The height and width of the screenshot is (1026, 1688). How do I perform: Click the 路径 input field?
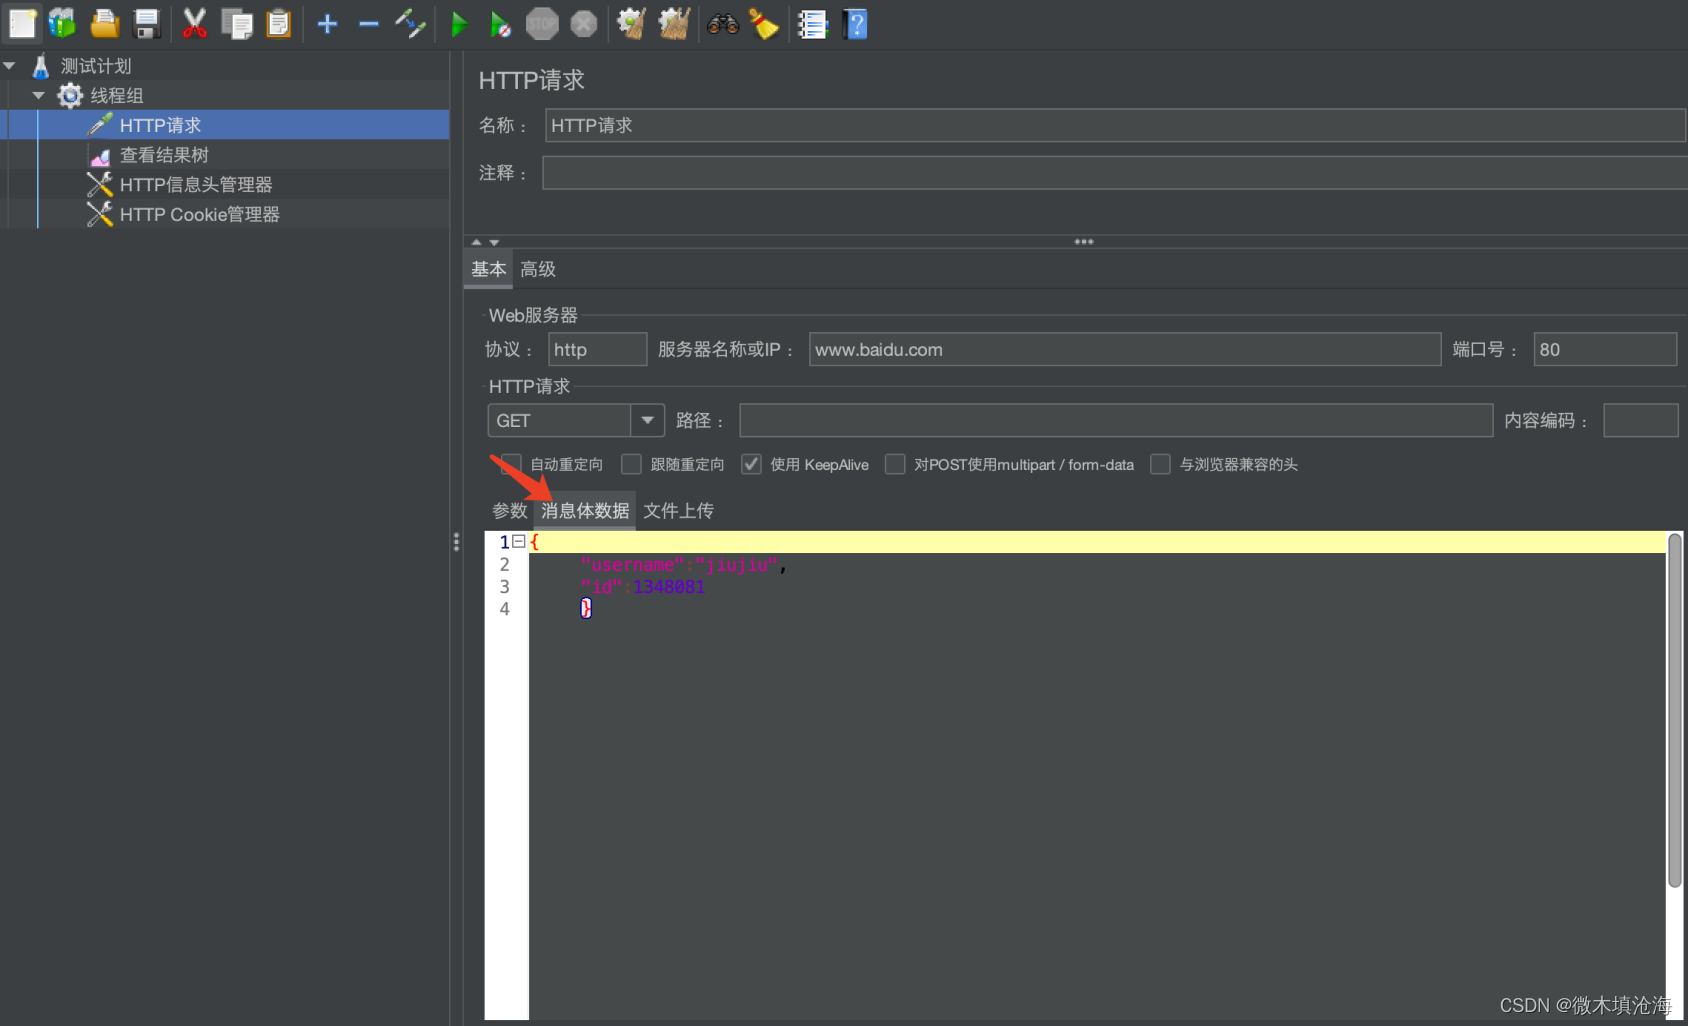(1116, 421)
